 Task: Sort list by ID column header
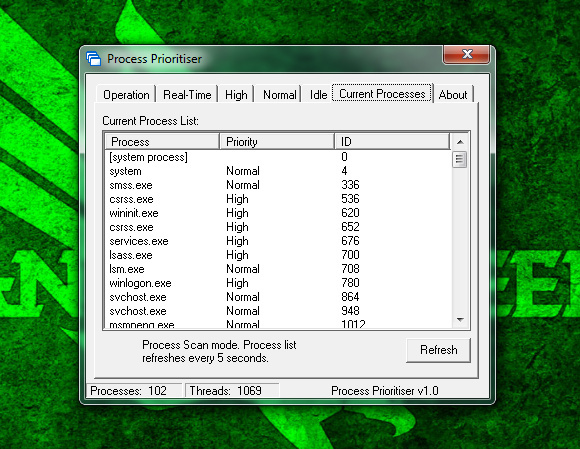(x=392, y=142)
